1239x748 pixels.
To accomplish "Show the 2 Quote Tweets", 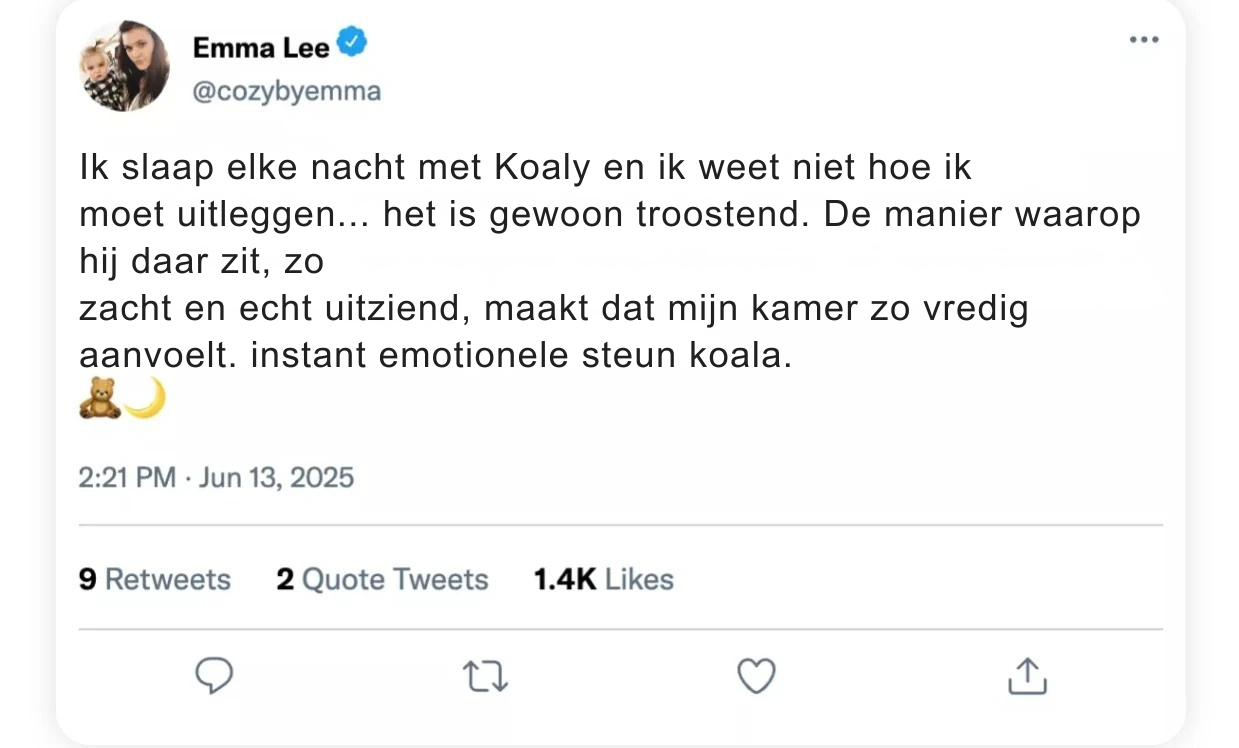I will [382, 579].
